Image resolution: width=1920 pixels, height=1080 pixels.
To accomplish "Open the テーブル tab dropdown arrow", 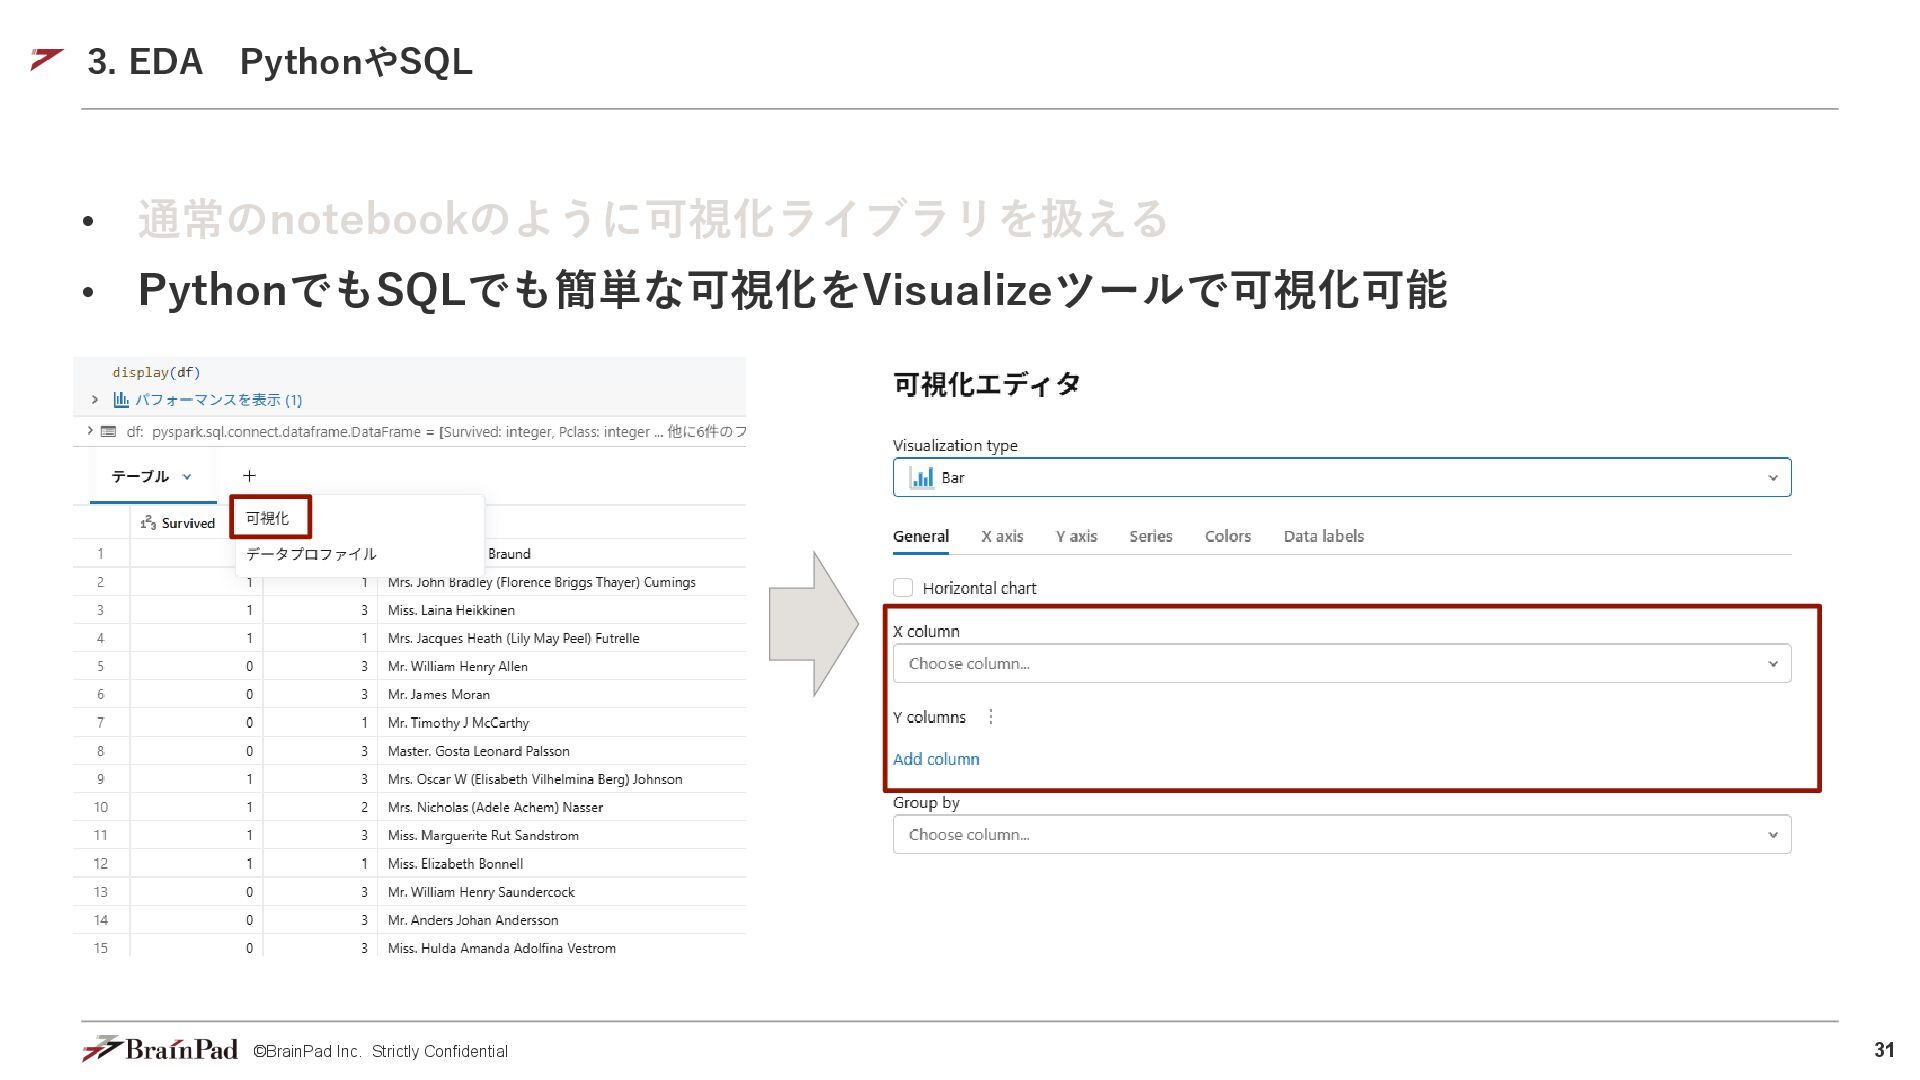I will click(187, 477).
